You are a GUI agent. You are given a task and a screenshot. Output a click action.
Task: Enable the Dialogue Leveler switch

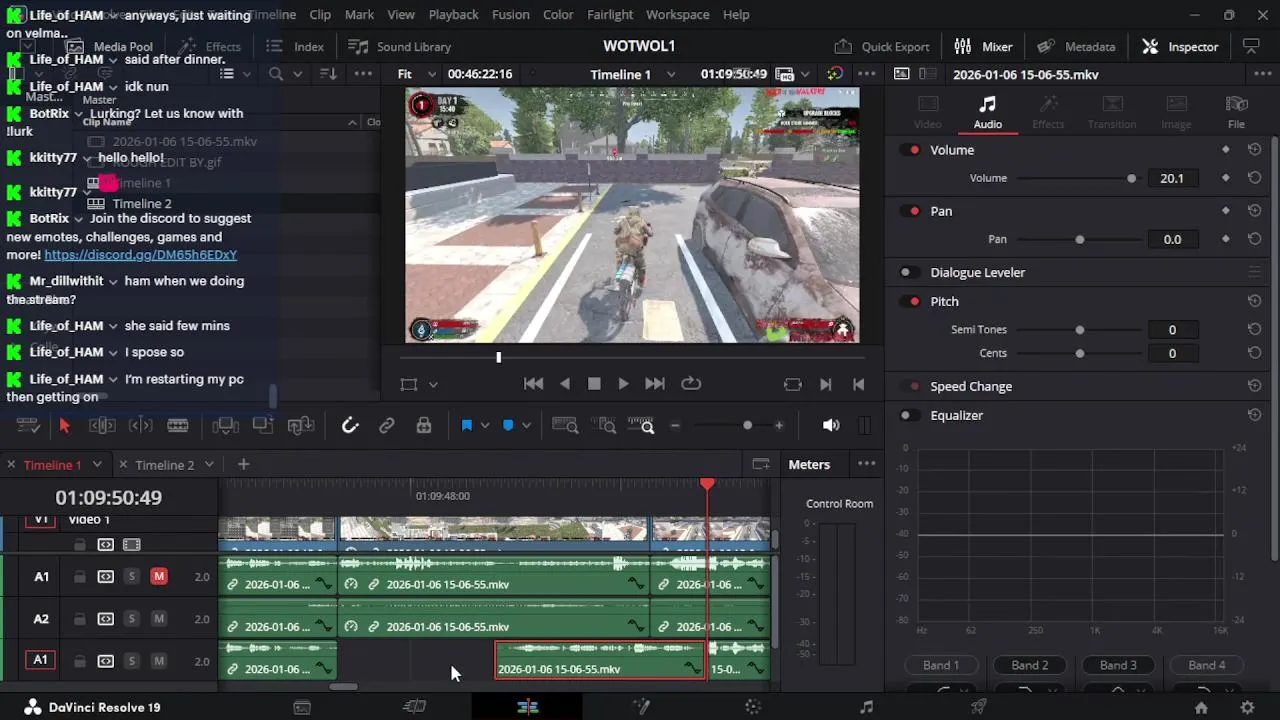click(x=909, y=272)
